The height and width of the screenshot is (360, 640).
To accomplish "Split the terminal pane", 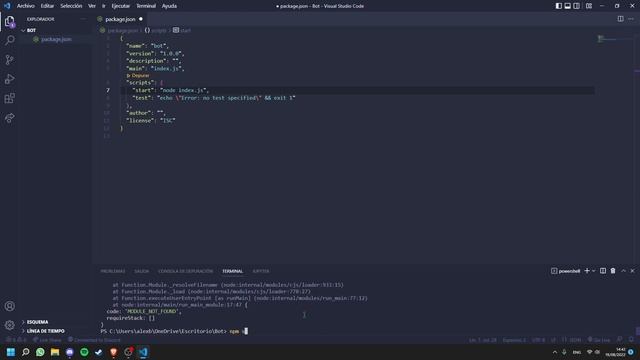I will (x=603, y=271).
